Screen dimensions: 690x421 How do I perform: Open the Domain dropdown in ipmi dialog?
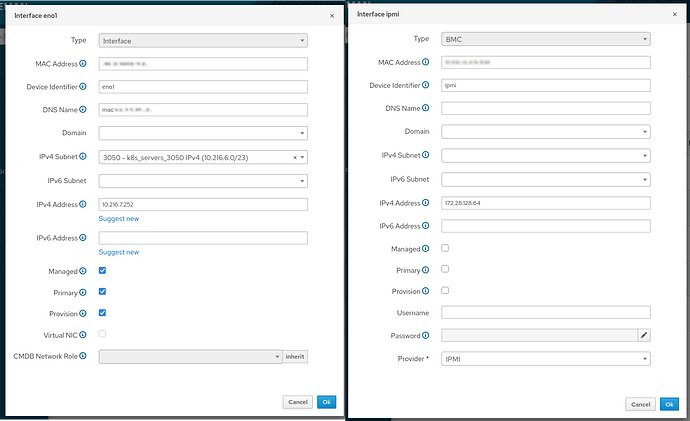click(x=546, y=132)
